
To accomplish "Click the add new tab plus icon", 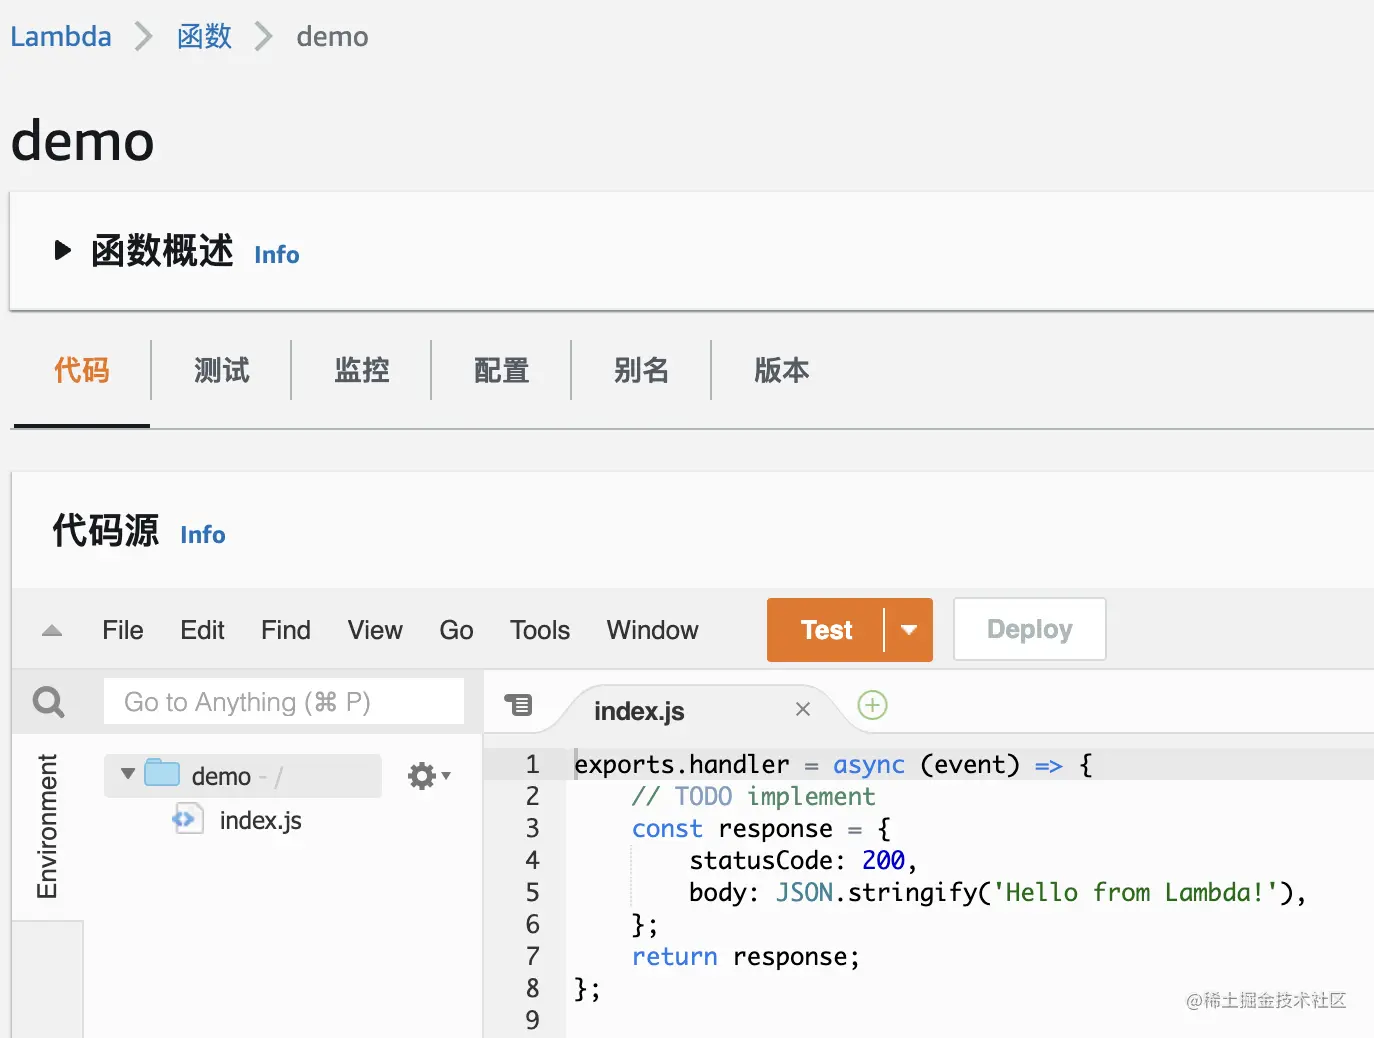I will [x=872, y=705].
